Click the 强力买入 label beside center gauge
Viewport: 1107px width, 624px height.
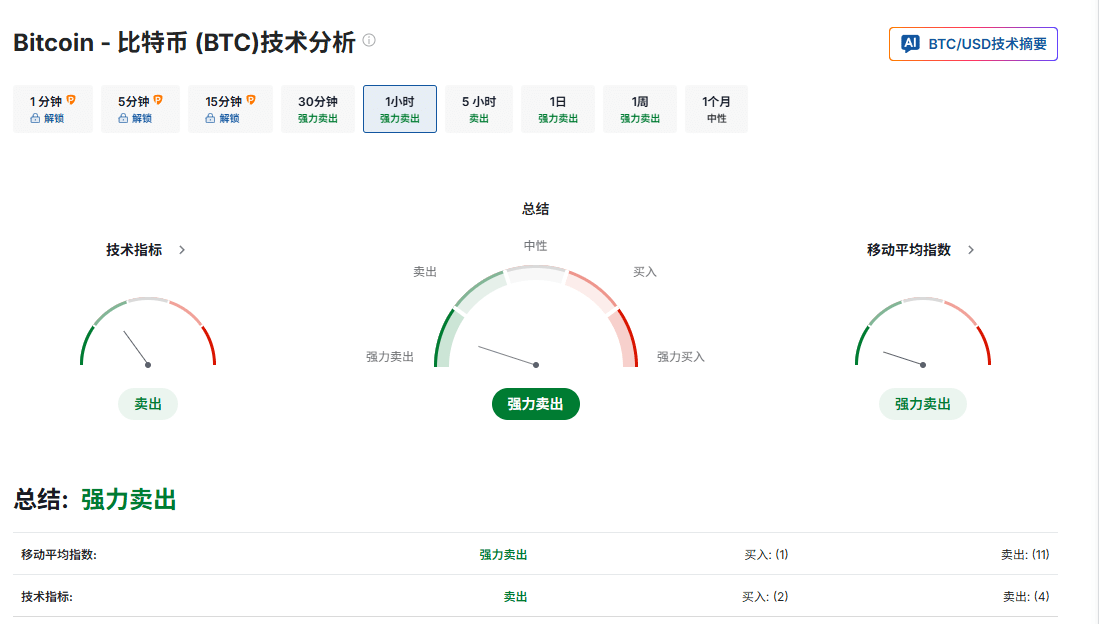pyautogui.click(x=681, y=356)
